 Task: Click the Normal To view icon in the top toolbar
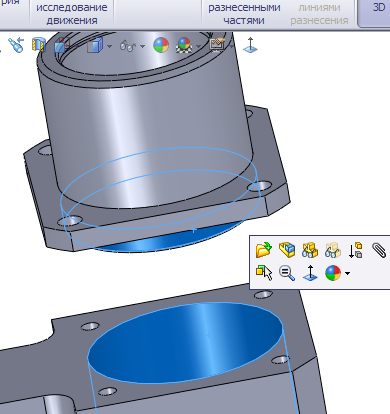coord(250,45)
